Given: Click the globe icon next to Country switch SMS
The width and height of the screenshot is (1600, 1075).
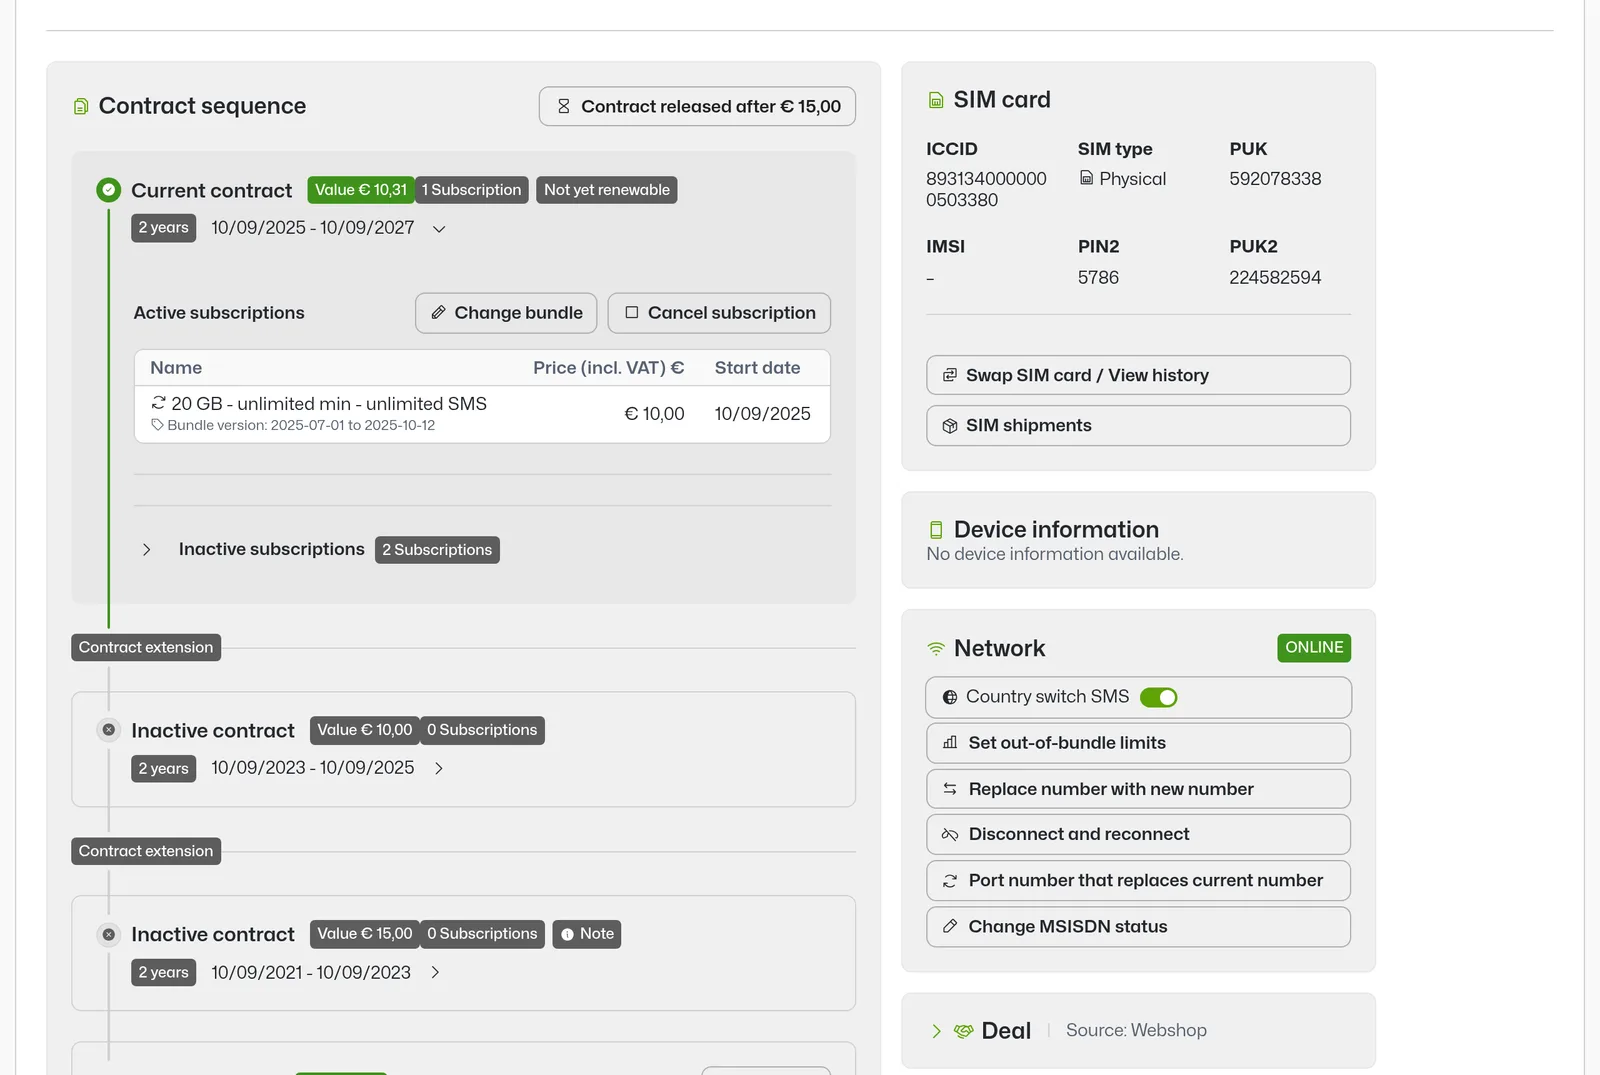Looking at the screenshot, I should (x=950, y=697).
